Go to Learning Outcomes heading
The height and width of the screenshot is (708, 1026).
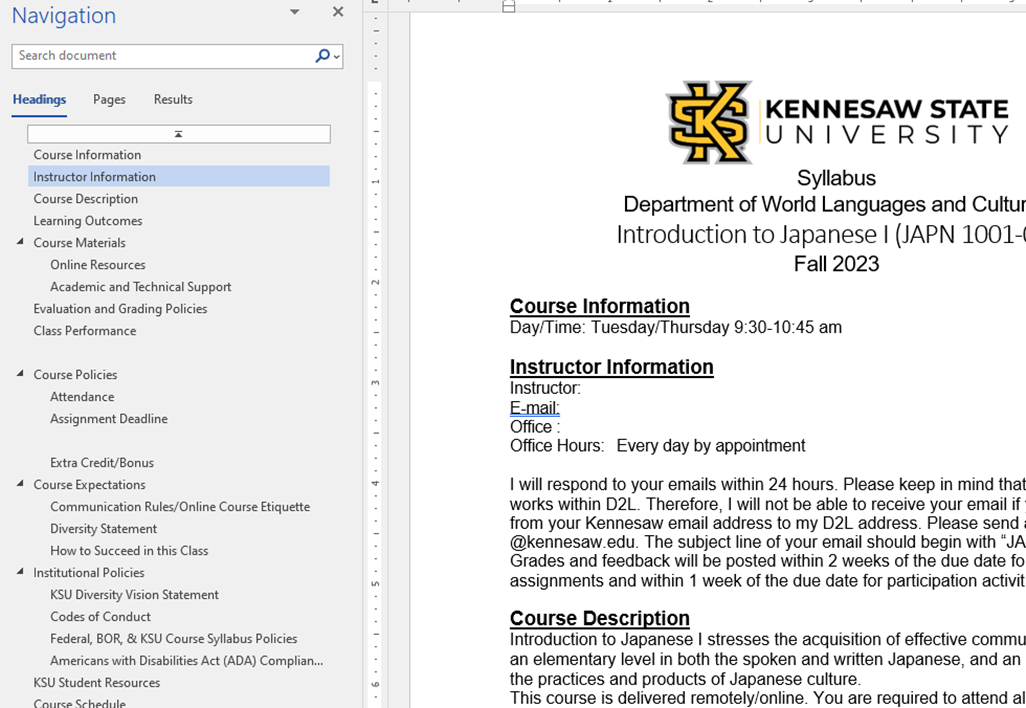(x=88, y=221)
